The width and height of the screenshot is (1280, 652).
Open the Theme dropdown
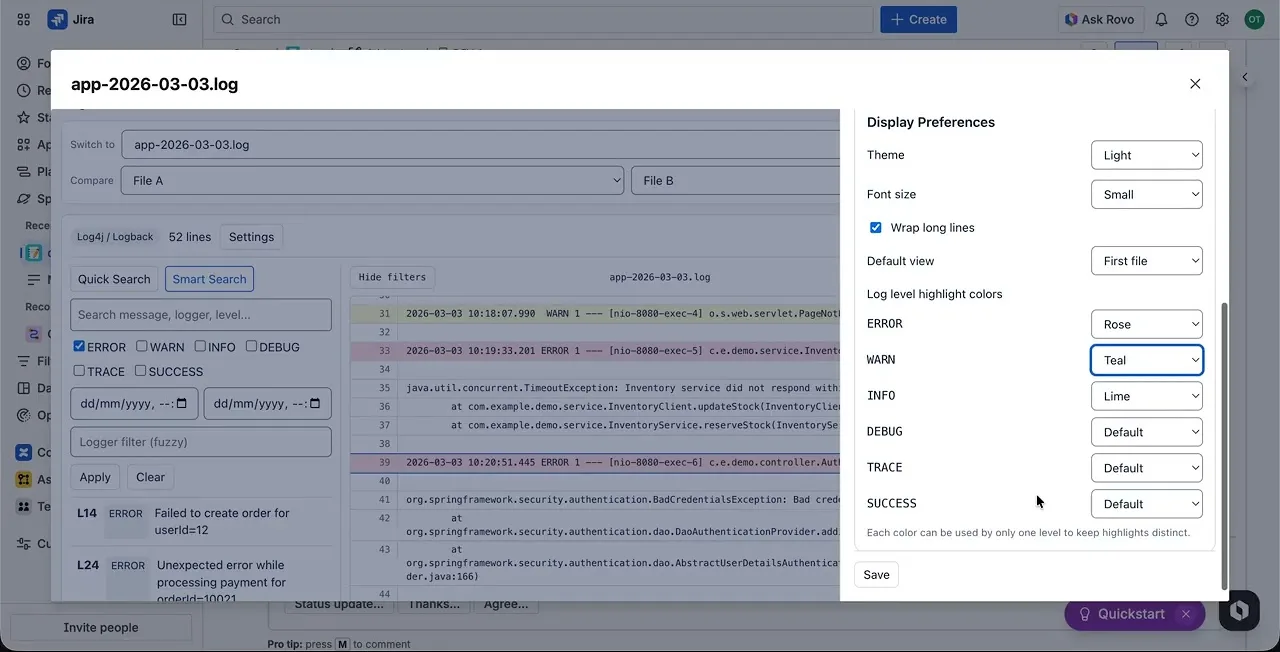1146,155
